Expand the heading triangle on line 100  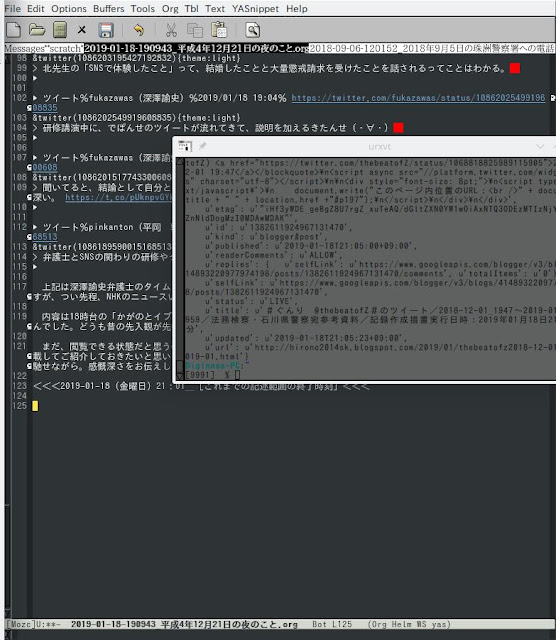[35, 78]
